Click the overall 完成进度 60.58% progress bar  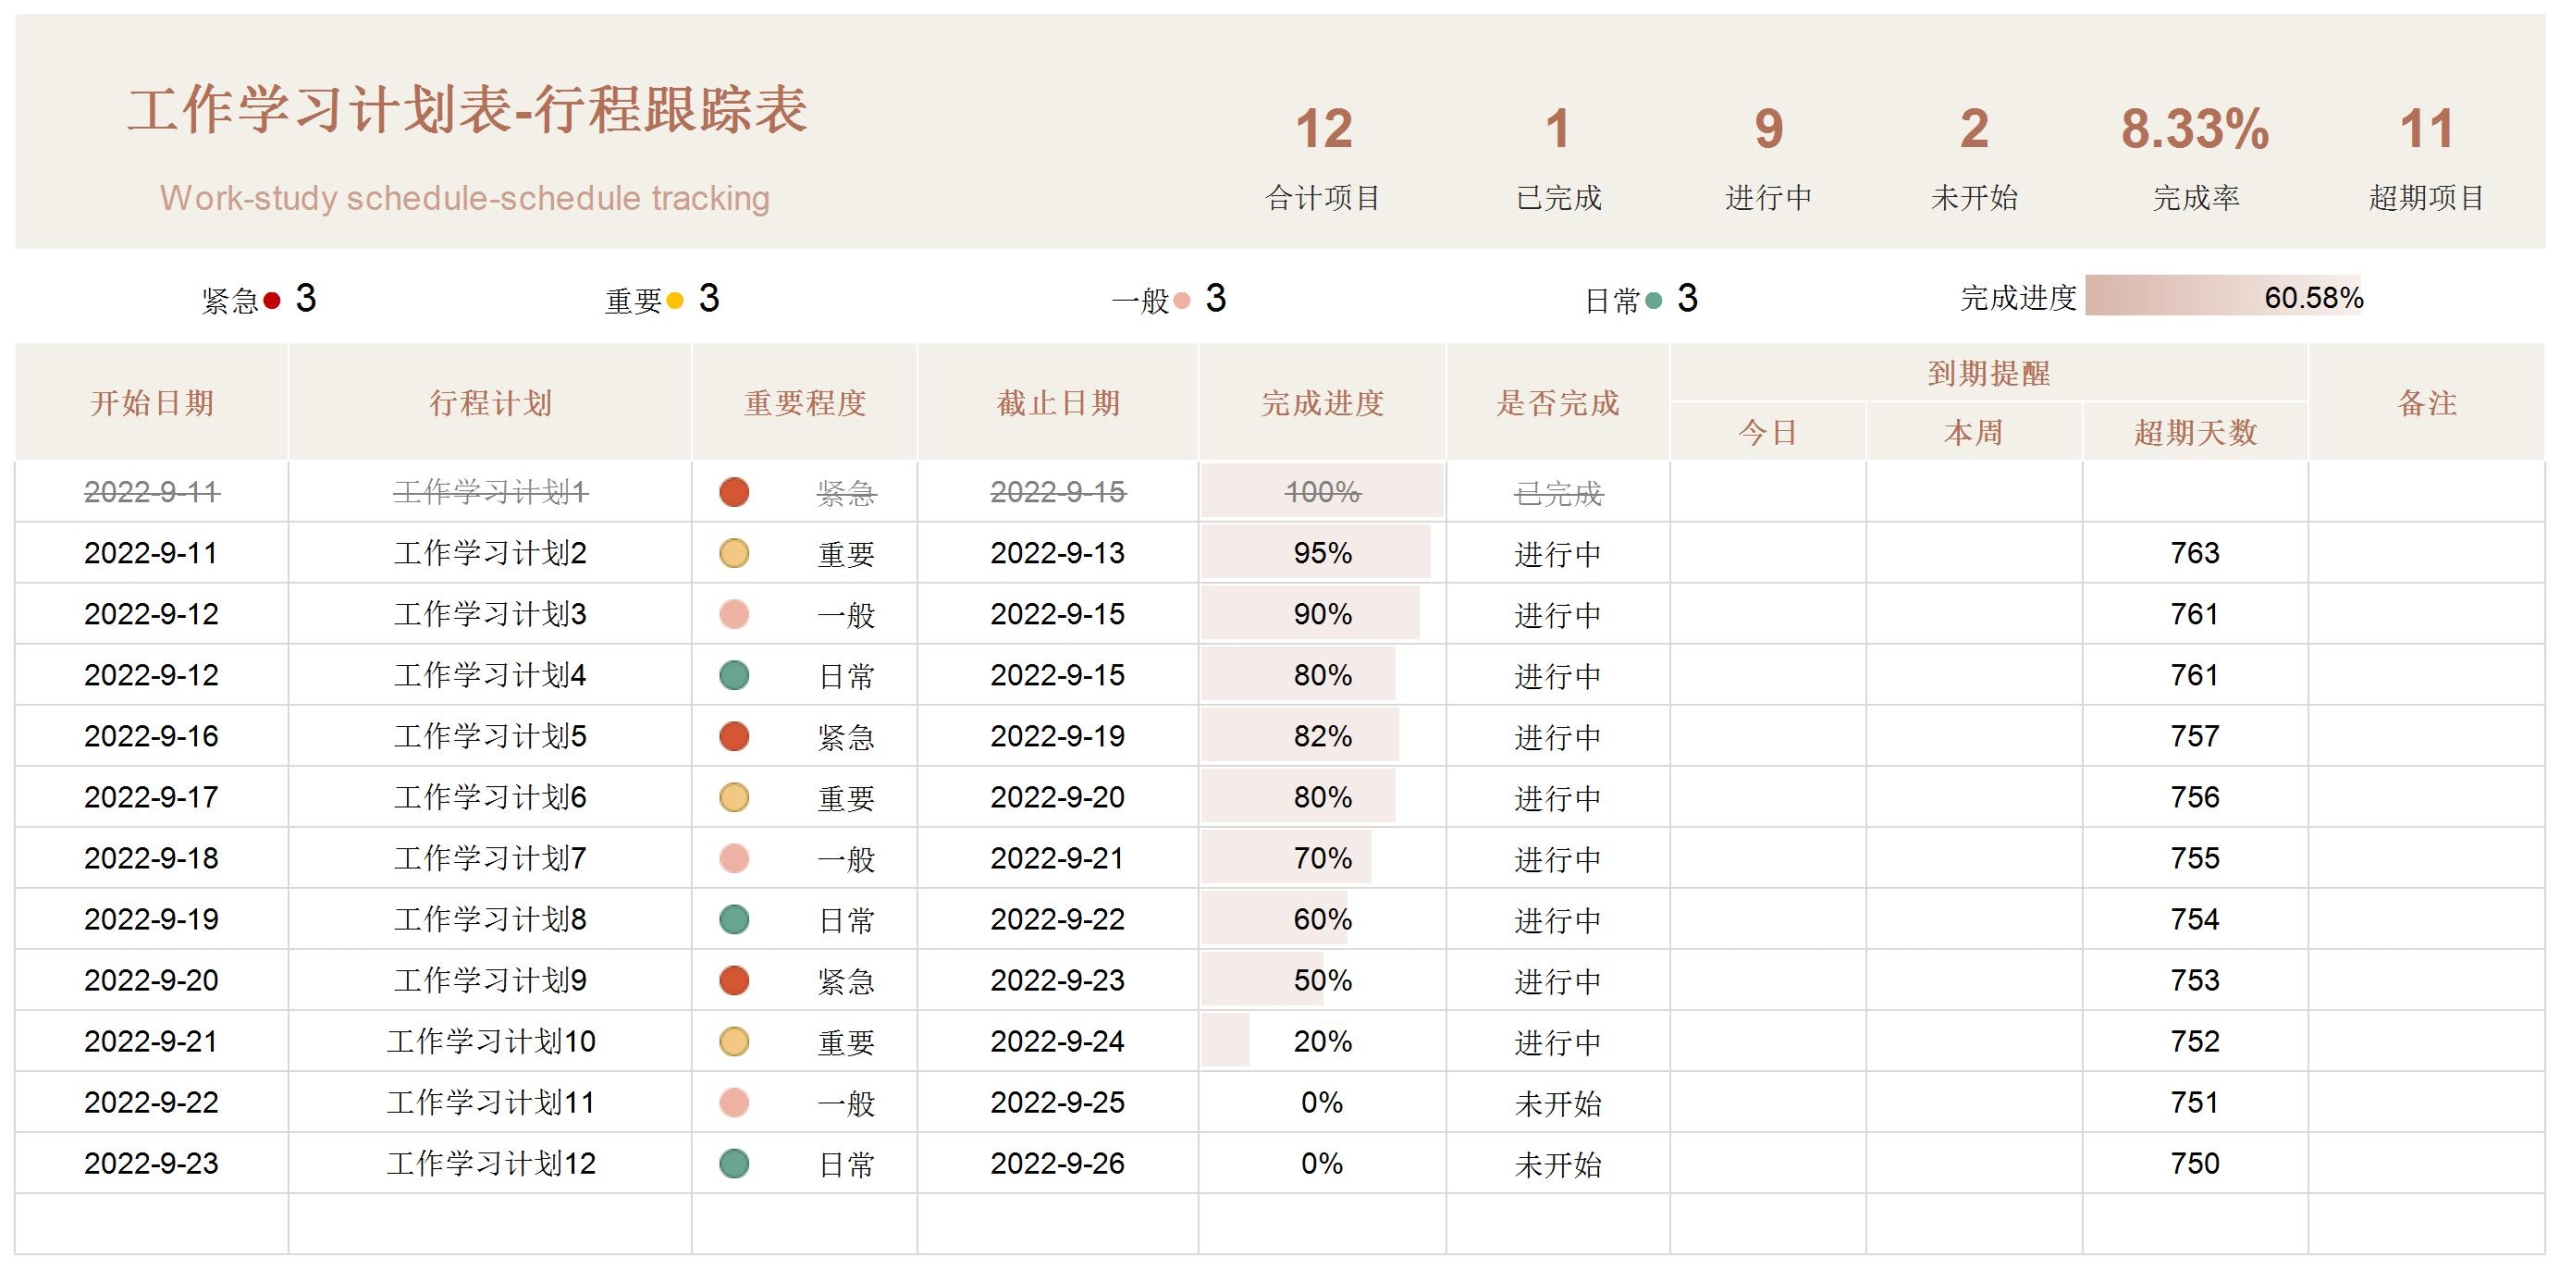coord(2223,296)
